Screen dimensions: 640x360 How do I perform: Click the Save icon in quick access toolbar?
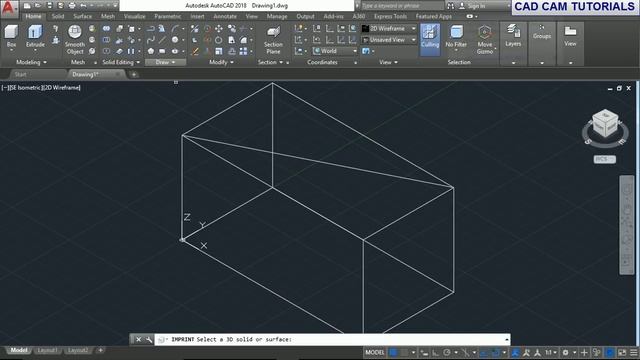click(49, 6)
